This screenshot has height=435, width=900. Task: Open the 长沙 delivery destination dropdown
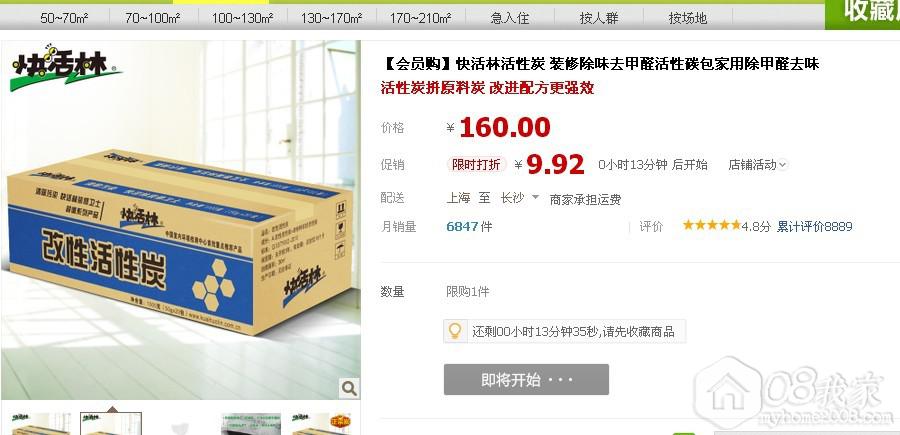tap(519, 198)
